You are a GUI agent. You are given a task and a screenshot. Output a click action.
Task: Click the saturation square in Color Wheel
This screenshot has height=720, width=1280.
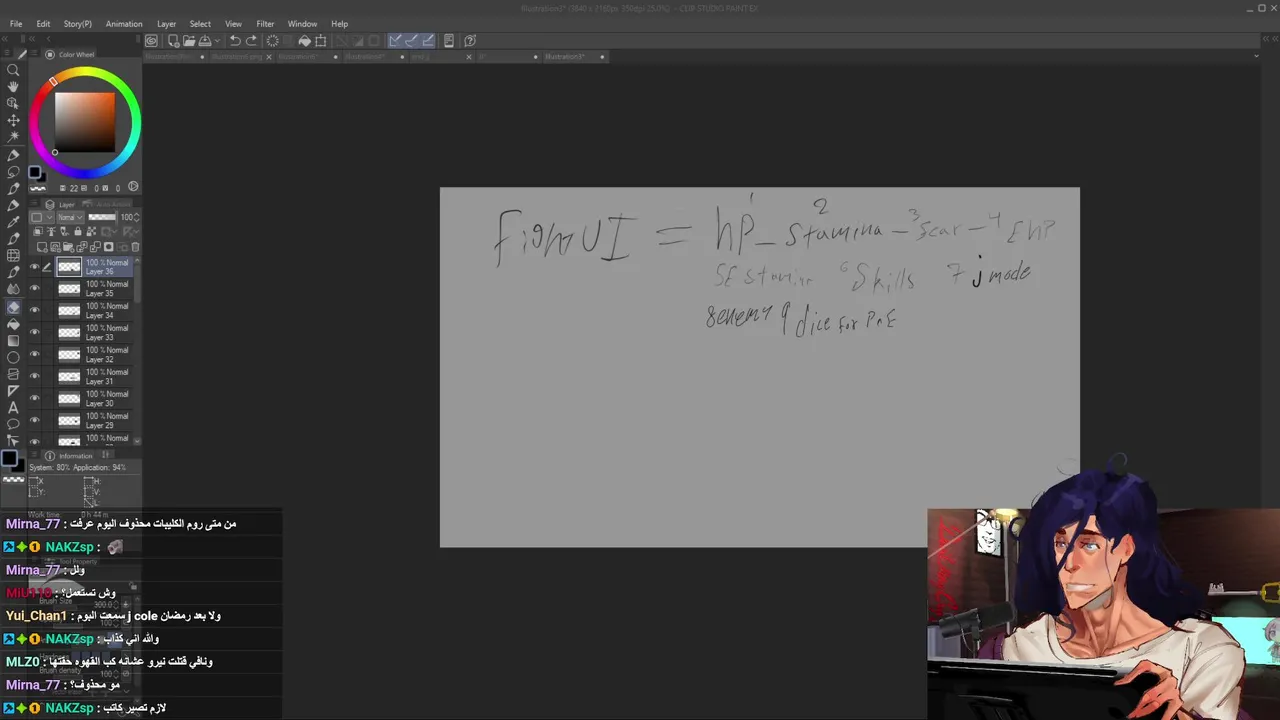point(84,122)
